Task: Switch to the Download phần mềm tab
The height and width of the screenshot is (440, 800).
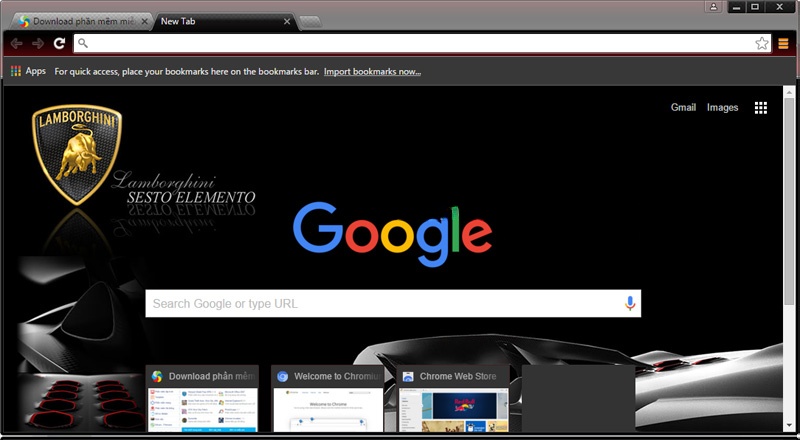Action: pyautogui.click(x=82, y=21)
